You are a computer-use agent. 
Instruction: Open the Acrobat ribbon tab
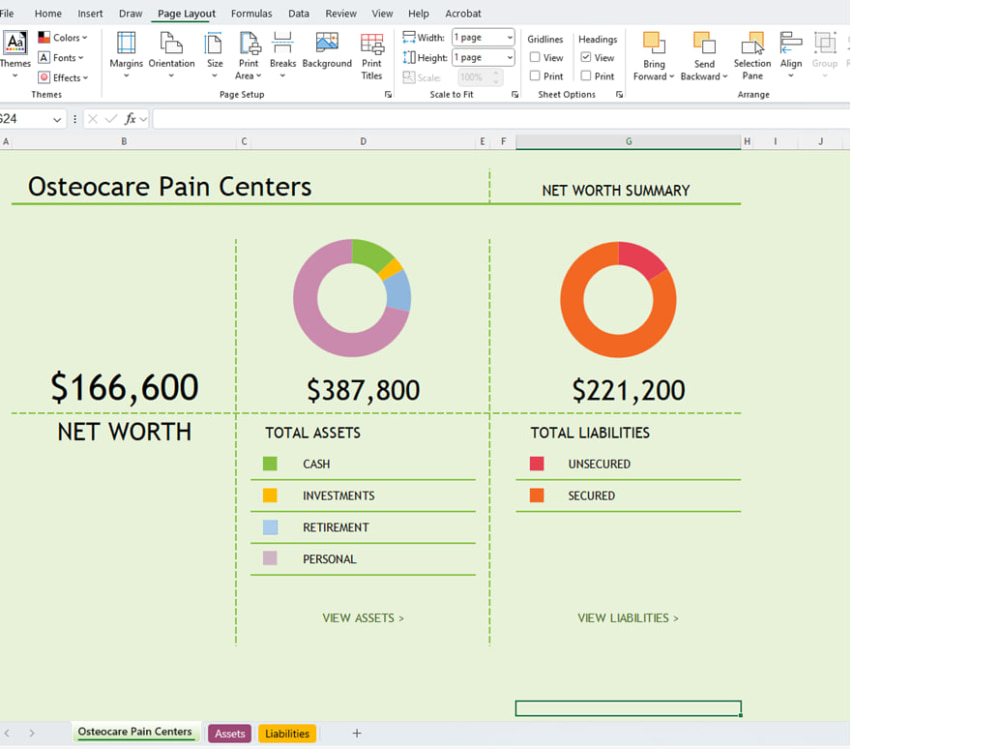(463, 13)
